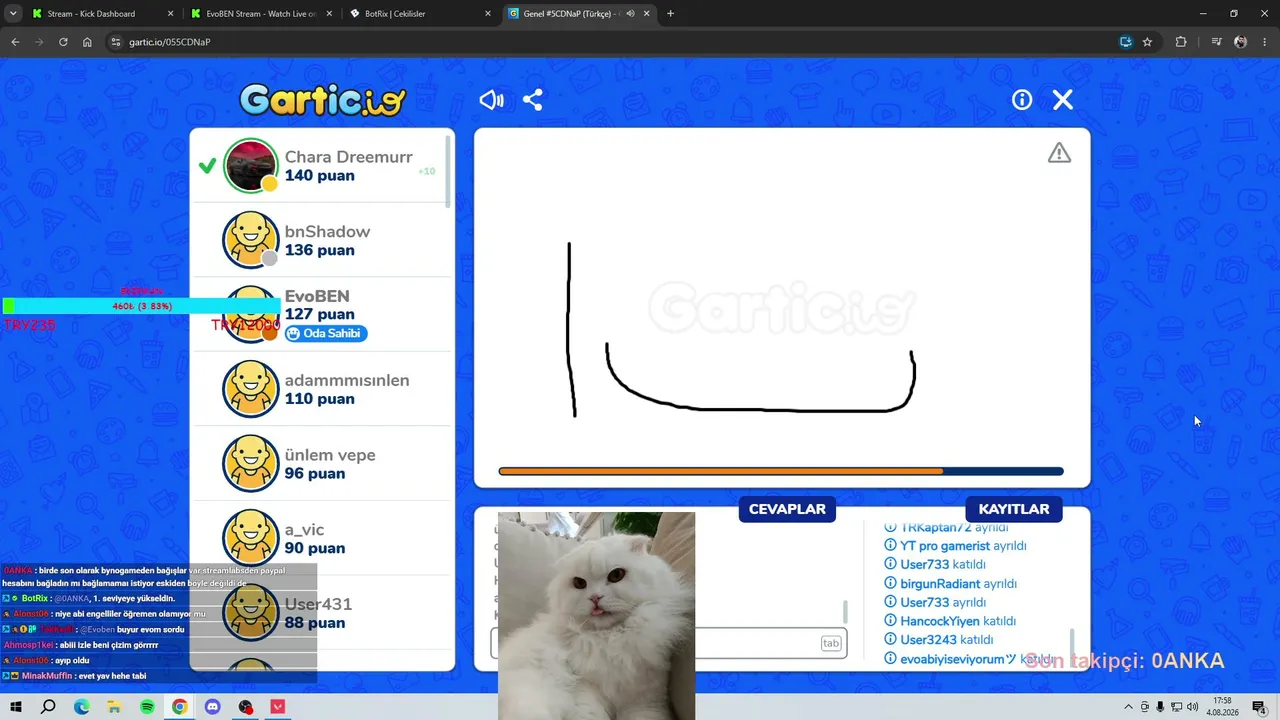The width and height of the screenshot is (1280, 720).
Task: Open Windows search from taskbar
Action: 48,707
